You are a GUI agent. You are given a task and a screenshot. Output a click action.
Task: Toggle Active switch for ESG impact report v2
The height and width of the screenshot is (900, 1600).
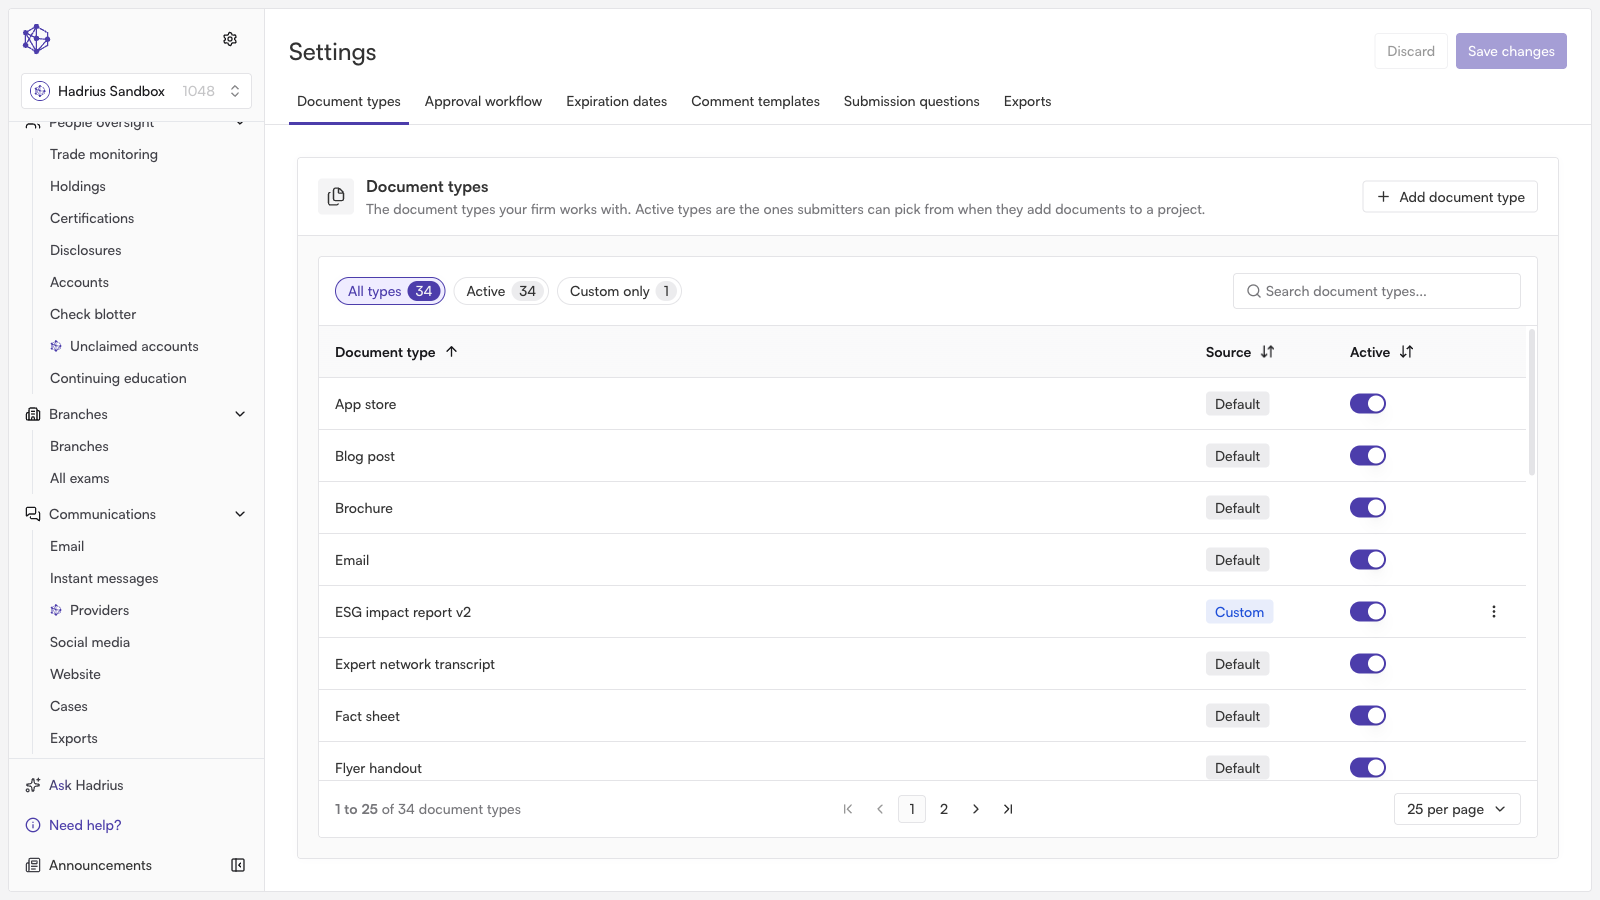point(1368,612)
